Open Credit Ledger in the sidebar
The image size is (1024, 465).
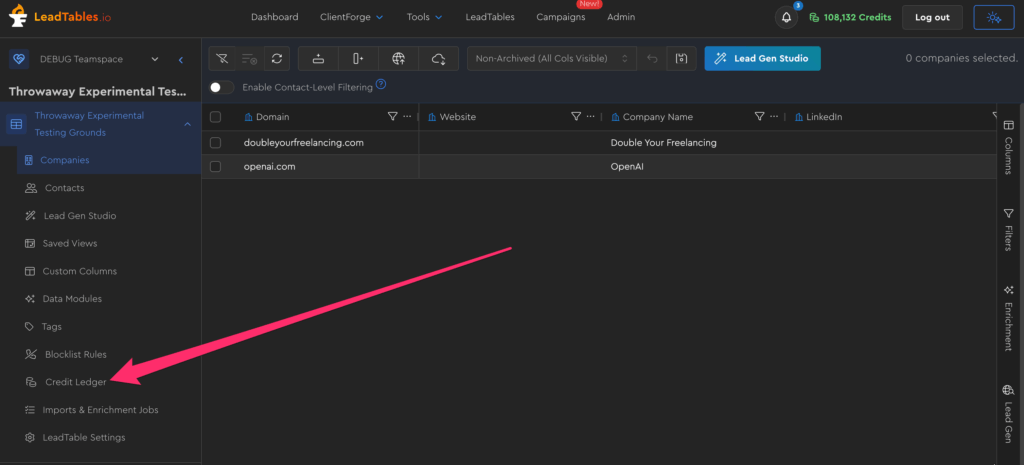[x=75, y=382]
